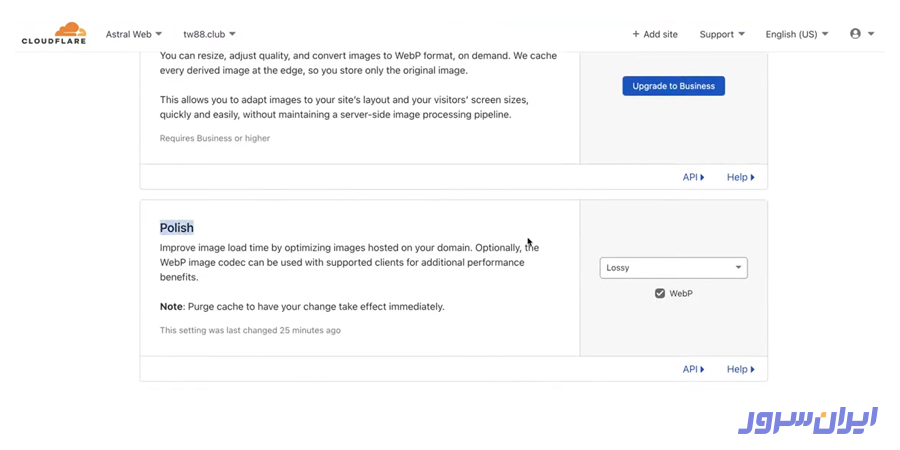Open the Help link under Polish
Screen dimensions: 900x450
pos(739,369)
